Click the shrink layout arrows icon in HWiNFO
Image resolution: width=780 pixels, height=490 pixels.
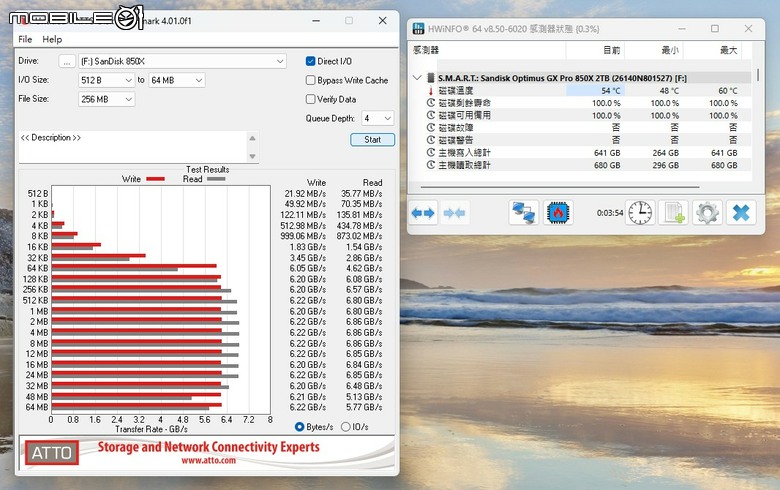(454, 213)
